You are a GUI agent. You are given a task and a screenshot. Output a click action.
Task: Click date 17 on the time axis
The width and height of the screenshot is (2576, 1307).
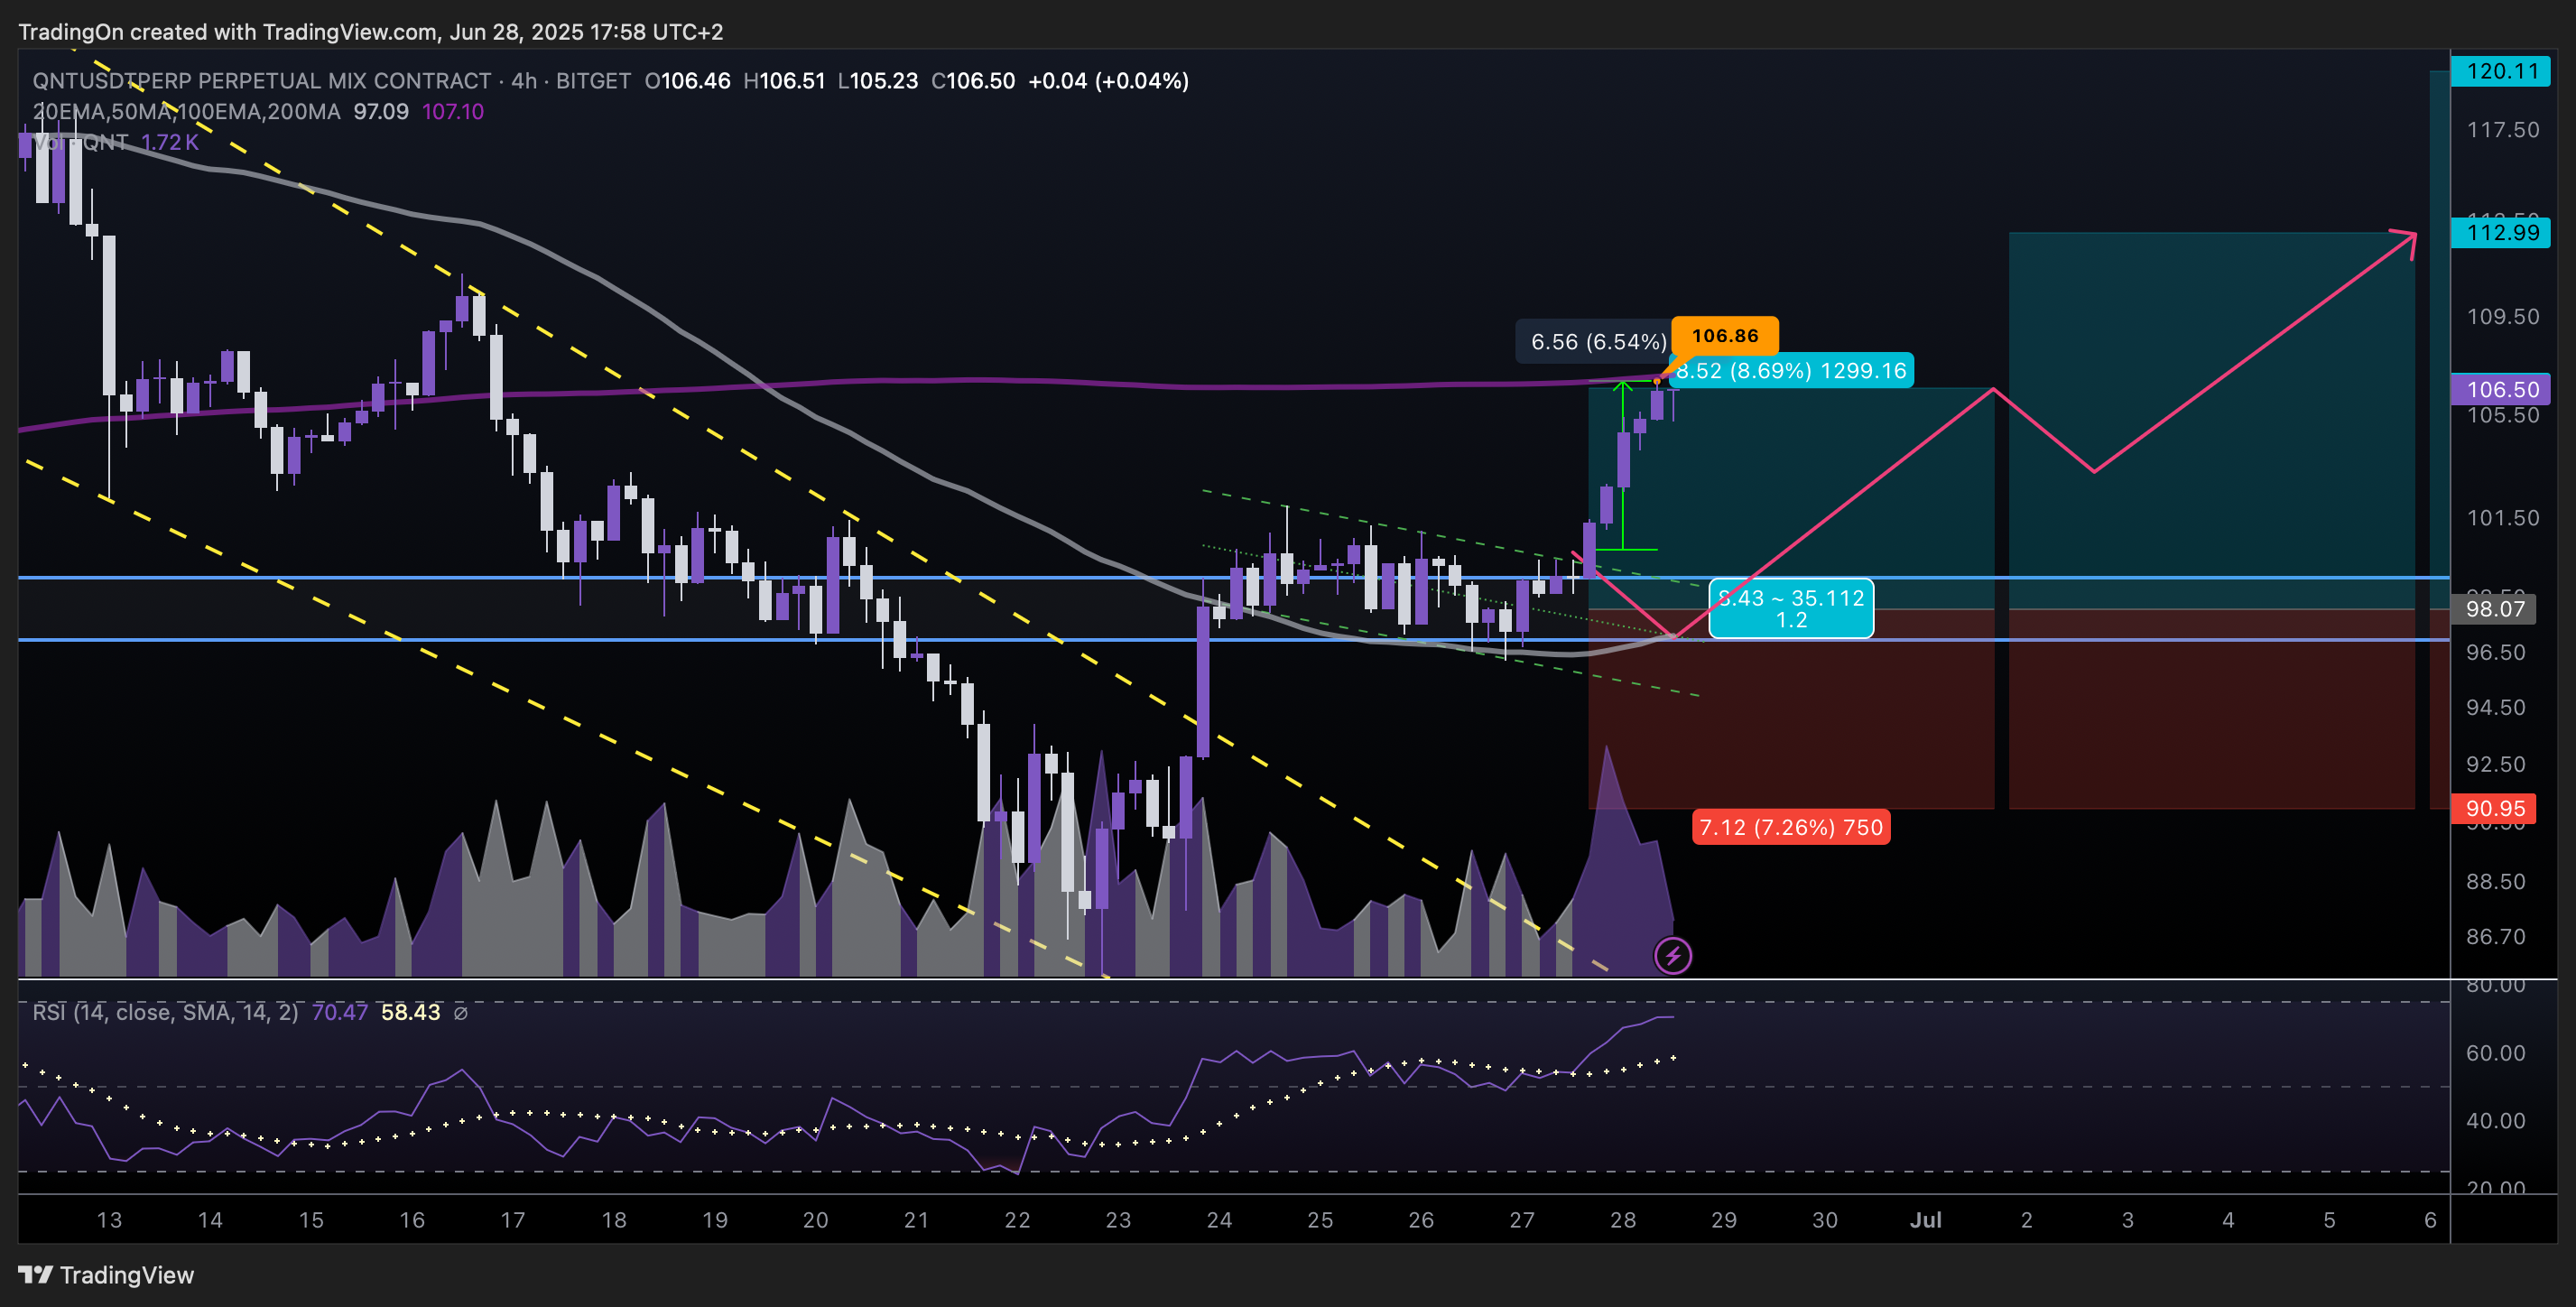pyautogui.click(x=513, y=1220)
